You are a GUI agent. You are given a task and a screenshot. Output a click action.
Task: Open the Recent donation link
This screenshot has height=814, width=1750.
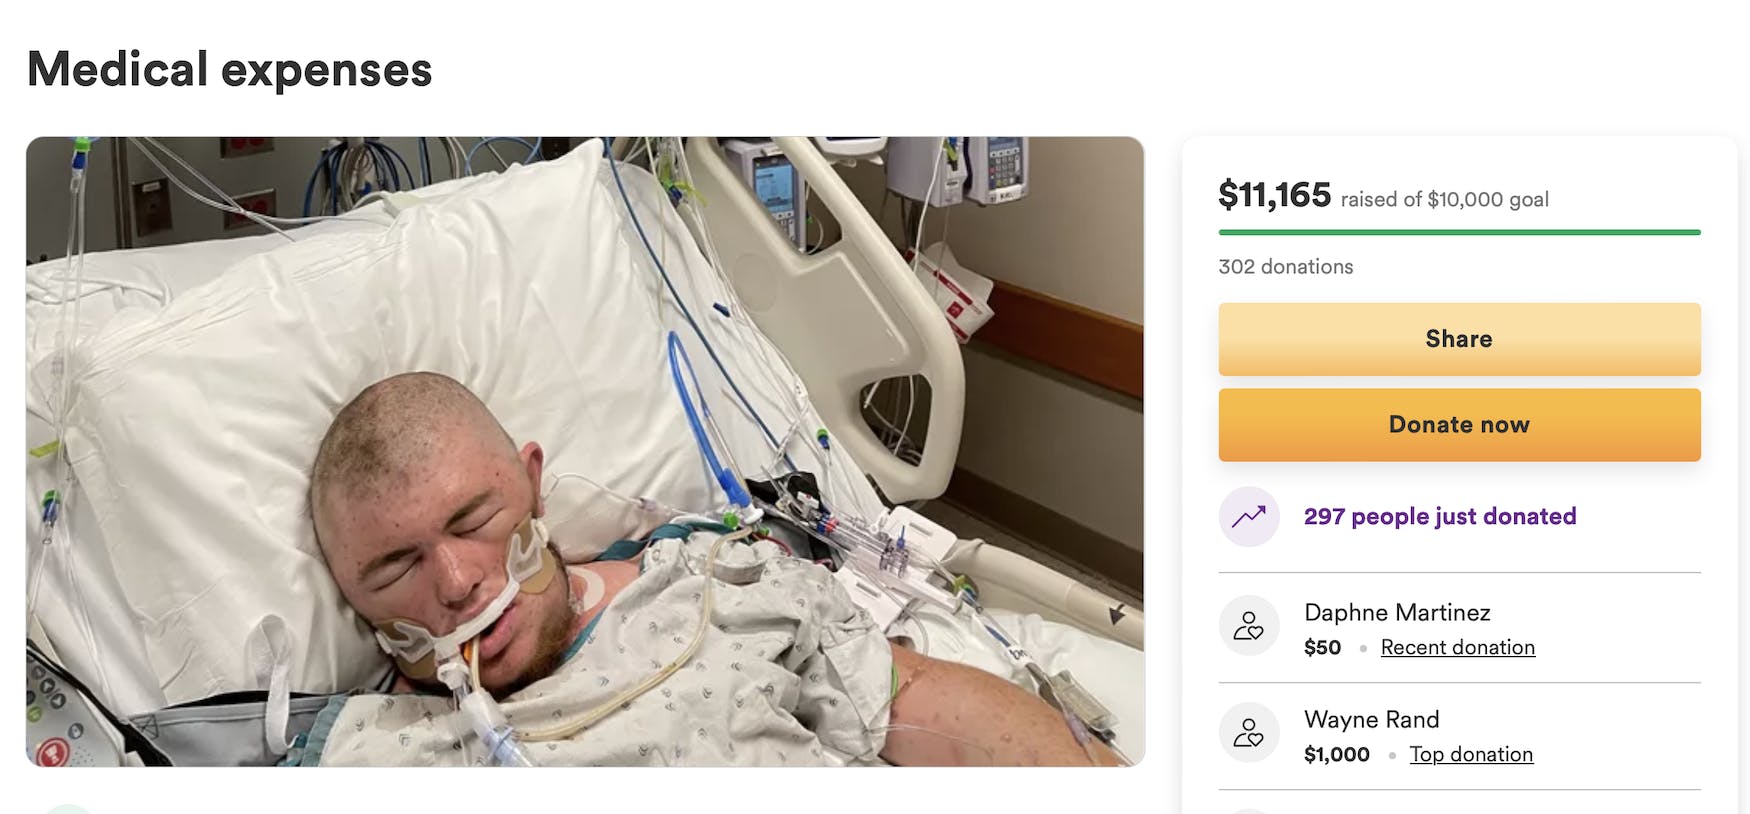click(x=1457, y=647)
